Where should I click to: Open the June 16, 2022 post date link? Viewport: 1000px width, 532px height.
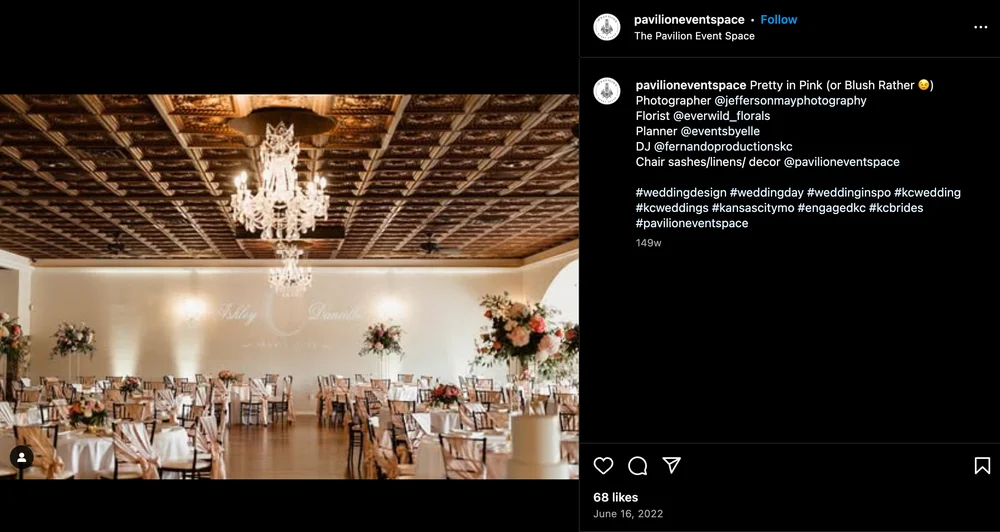[x=628, y=514]
